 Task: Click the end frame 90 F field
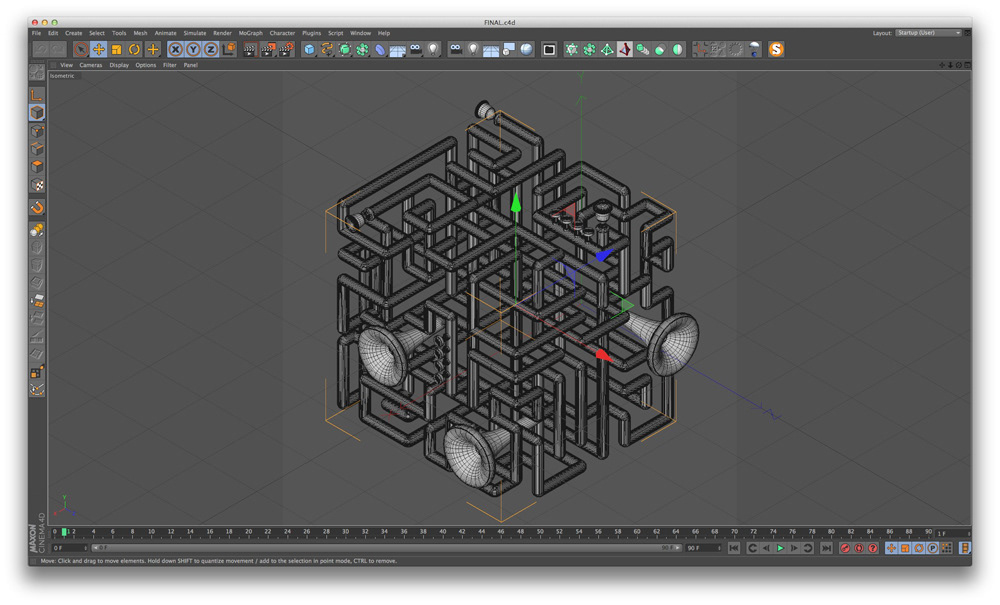pos(703,548)
